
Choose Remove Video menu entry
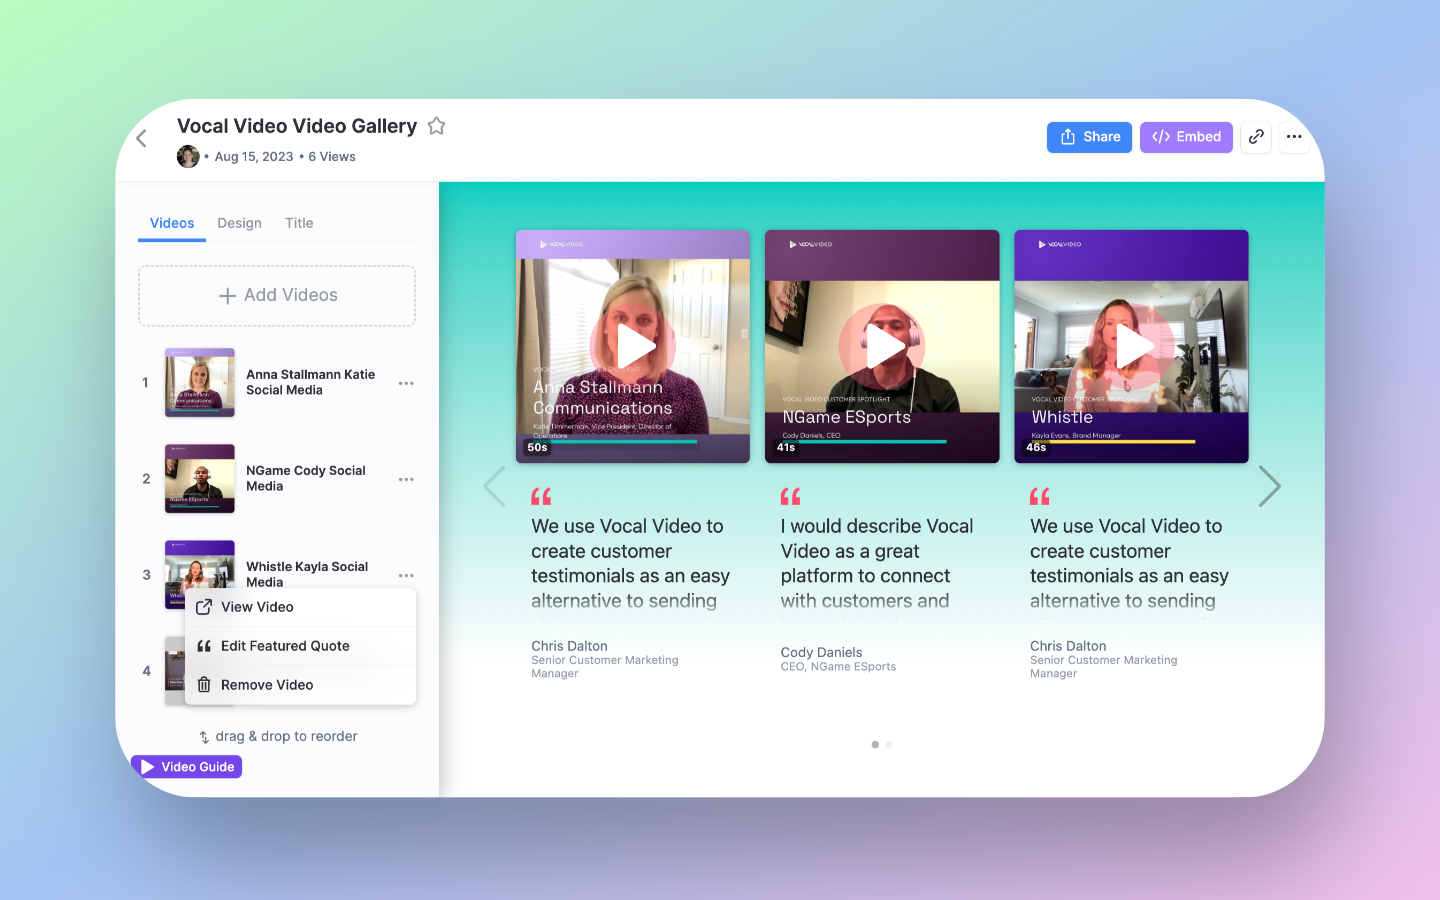300,685
